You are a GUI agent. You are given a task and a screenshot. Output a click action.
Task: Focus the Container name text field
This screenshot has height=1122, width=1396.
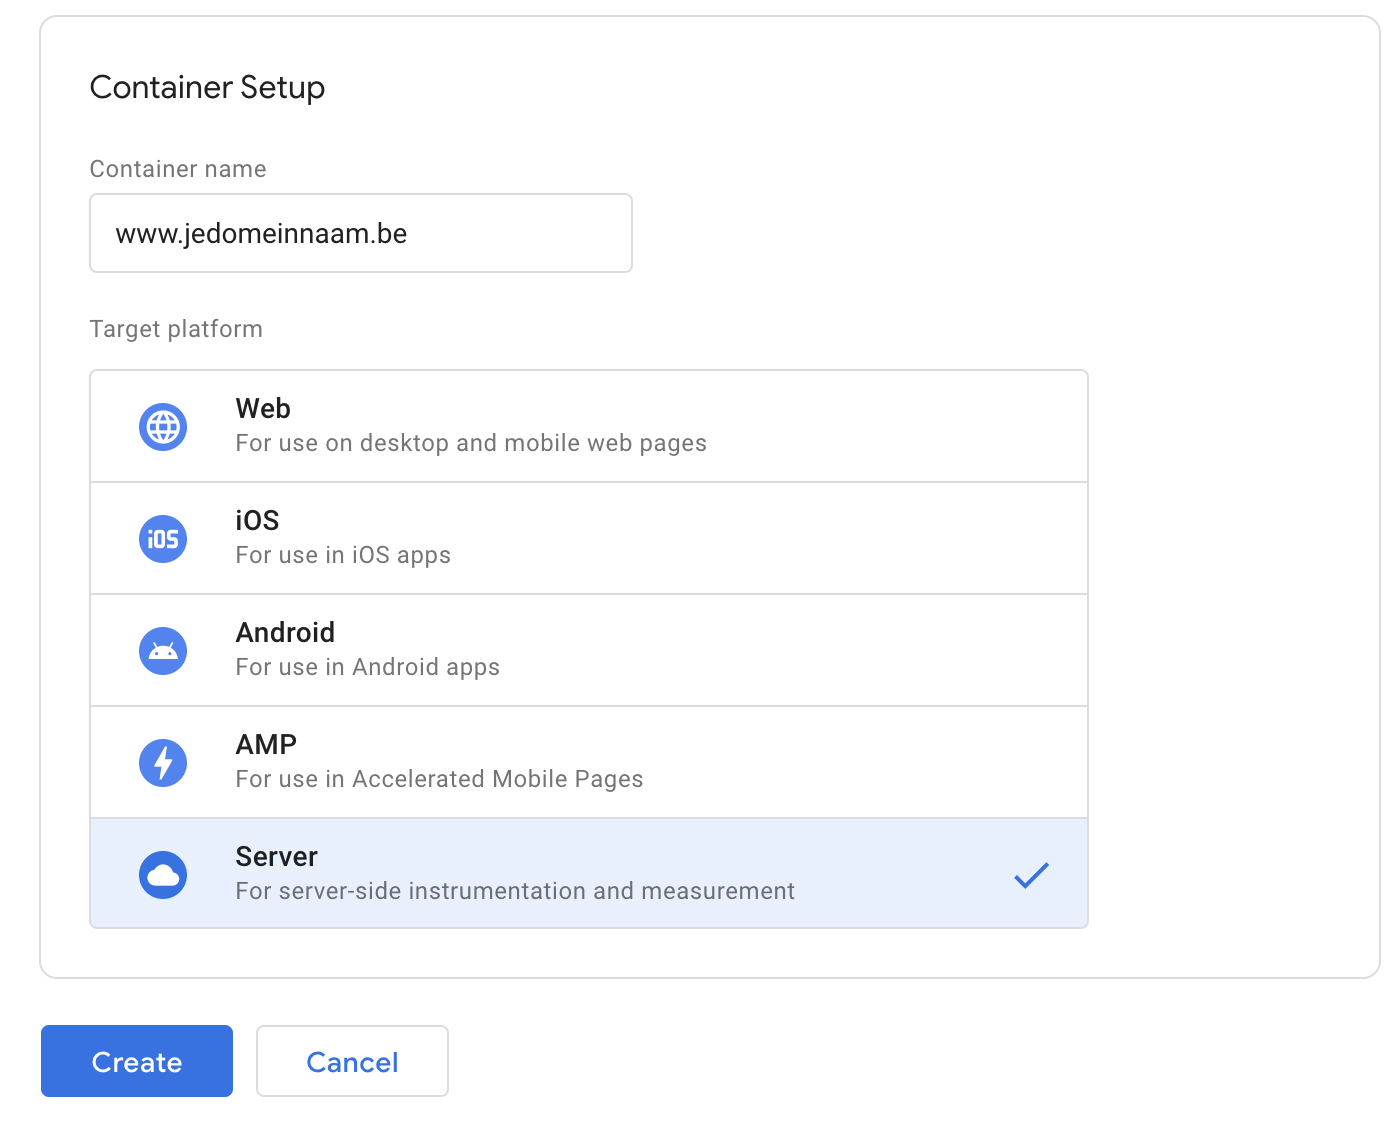coord(361,233)
